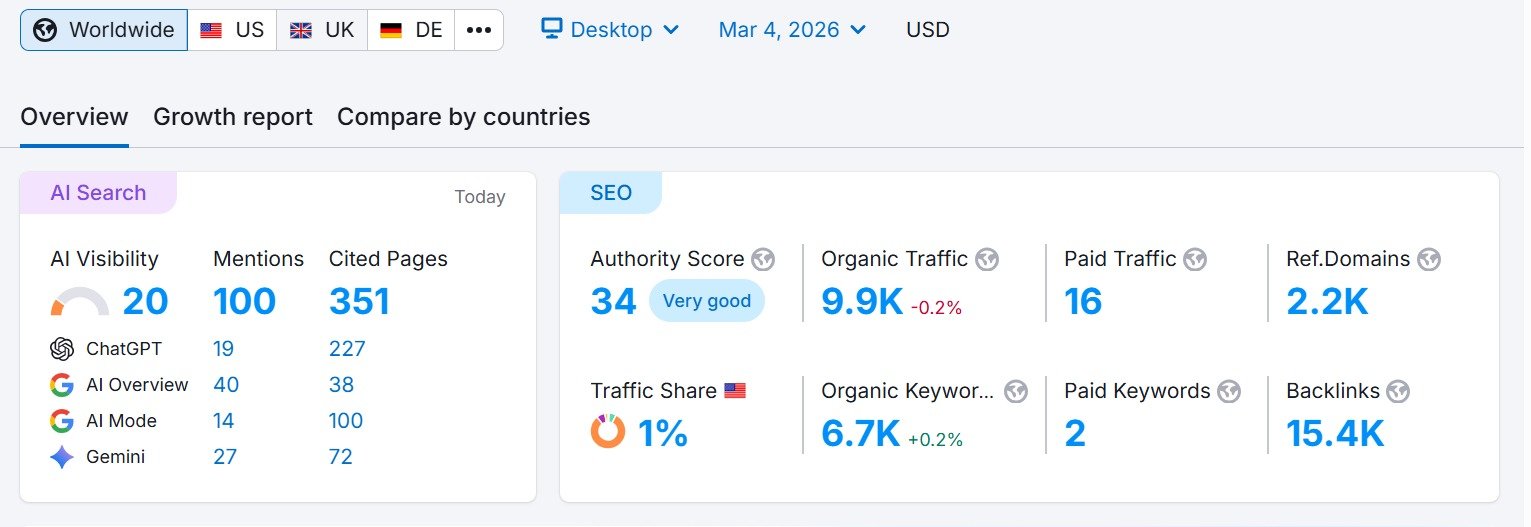Click the globe icon next to Paid Traffic
This screenshot has height=527, width=1531.
point(1195,260)
